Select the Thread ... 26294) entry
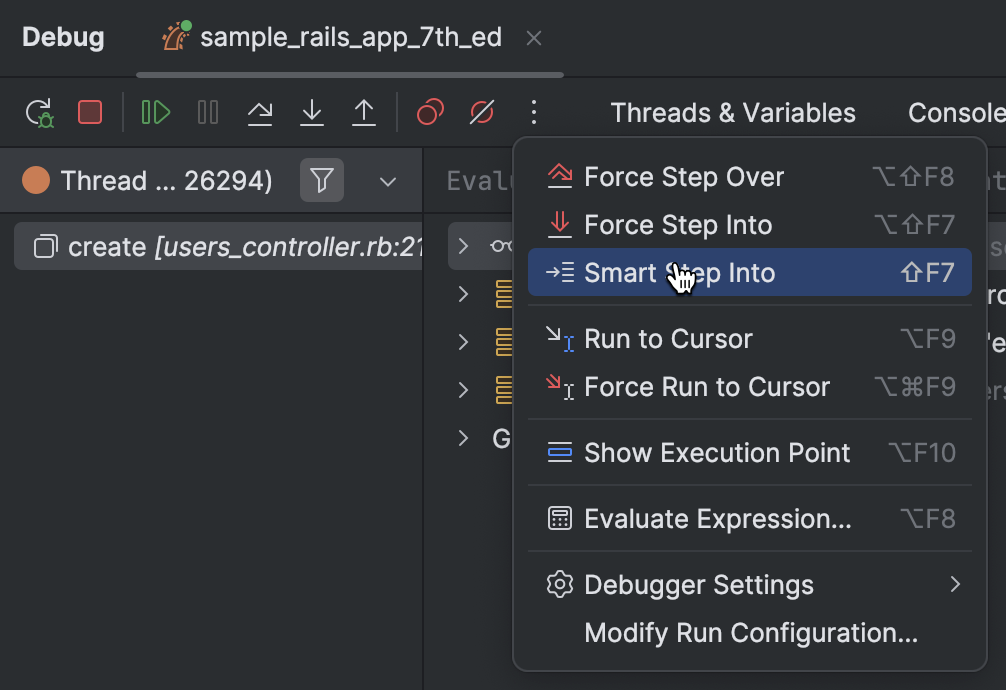Screen dimensions: 1006x690 point(148,180)
